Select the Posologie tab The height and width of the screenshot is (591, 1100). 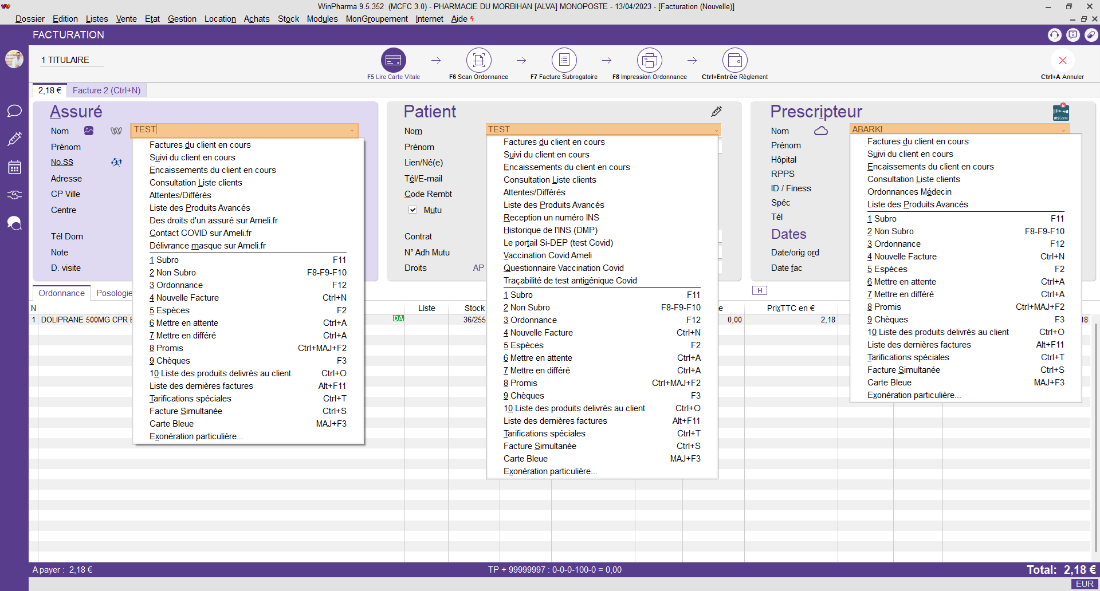(113, 293)
